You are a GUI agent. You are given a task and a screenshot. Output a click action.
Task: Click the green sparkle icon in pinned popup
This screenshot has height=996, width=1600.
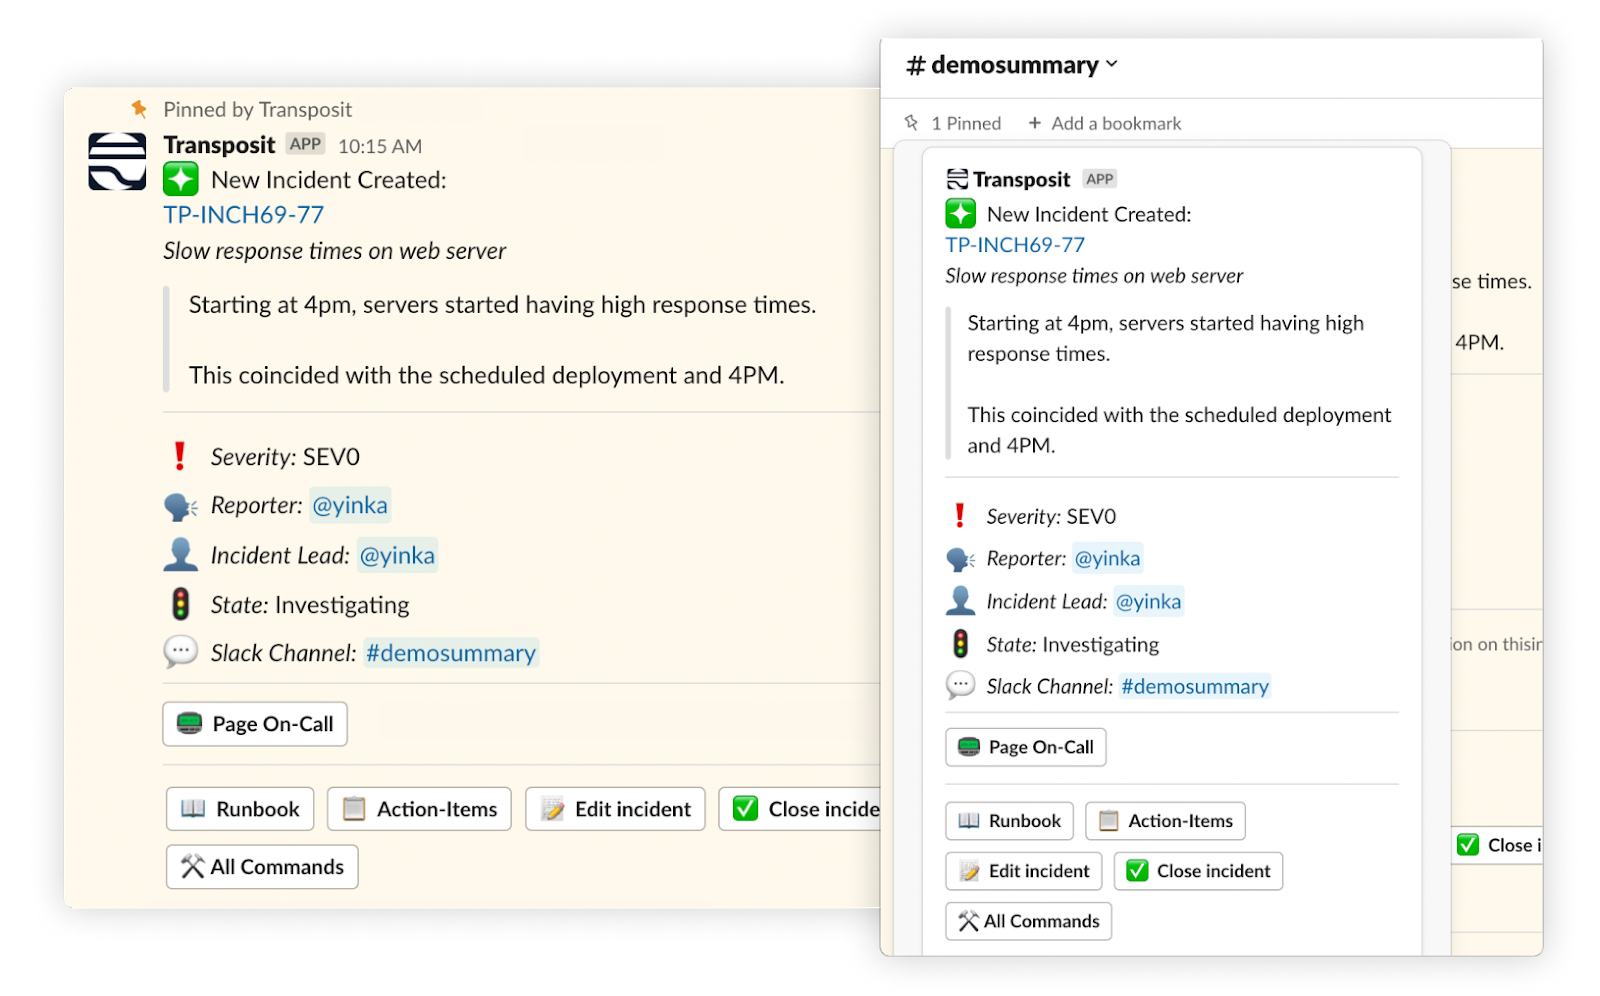960,214
